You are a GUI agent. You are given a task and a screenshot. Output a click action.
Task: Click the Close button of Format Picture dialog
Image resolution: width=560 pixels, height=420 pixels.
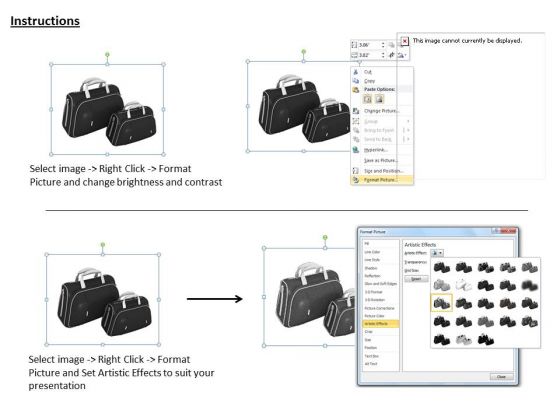(501, 377)
